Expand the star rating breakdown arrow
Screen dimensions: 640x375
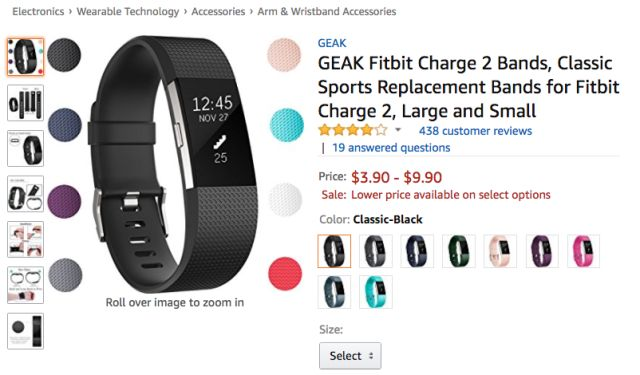pyautogui.click(x=398, y=131)
